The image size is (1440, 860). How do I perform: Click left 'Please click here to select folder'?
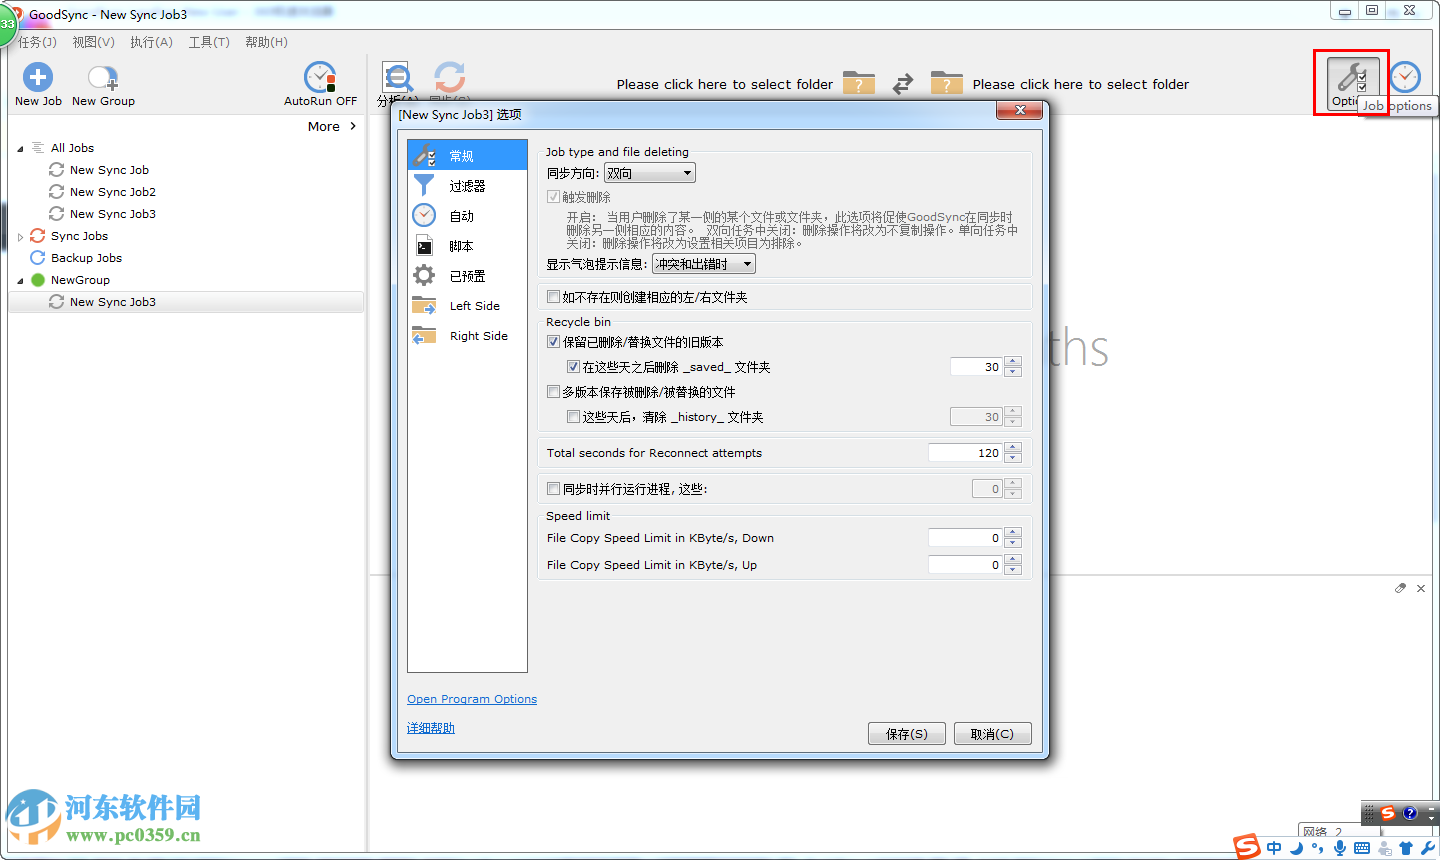(725, 84)
